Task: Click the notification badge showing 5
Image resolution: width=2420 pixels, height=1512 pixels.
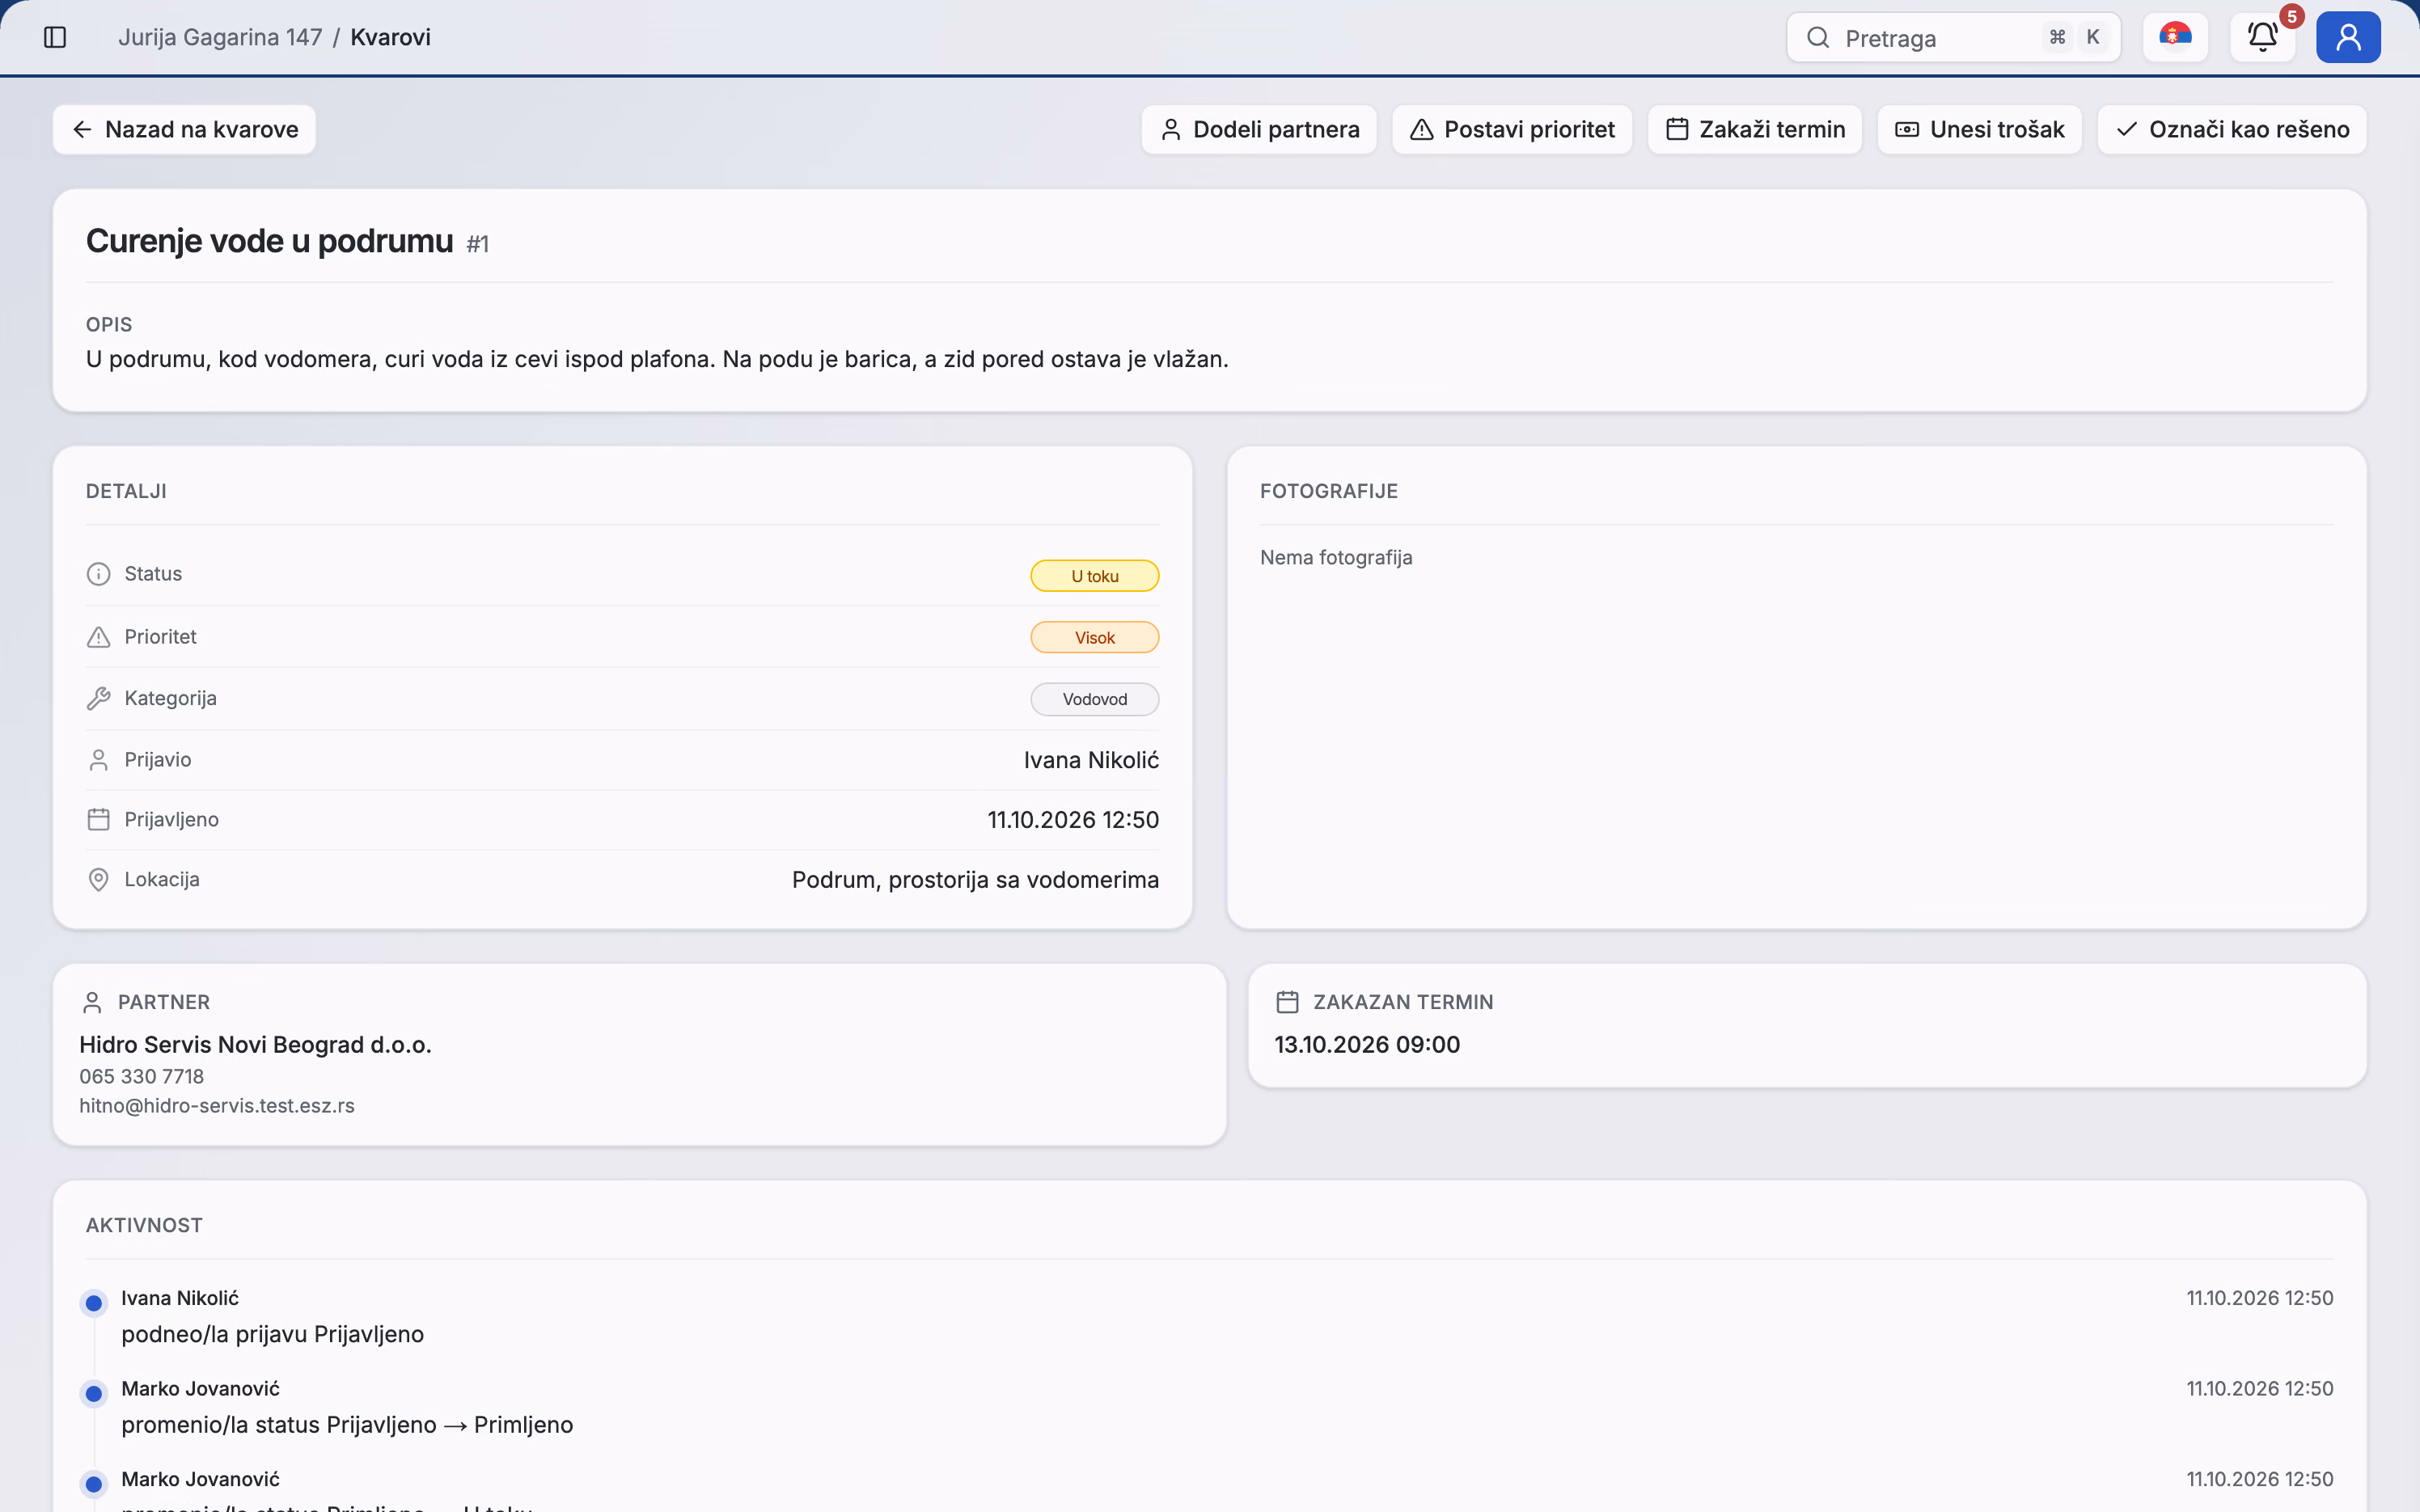Action: click(x=2291, y=16)
